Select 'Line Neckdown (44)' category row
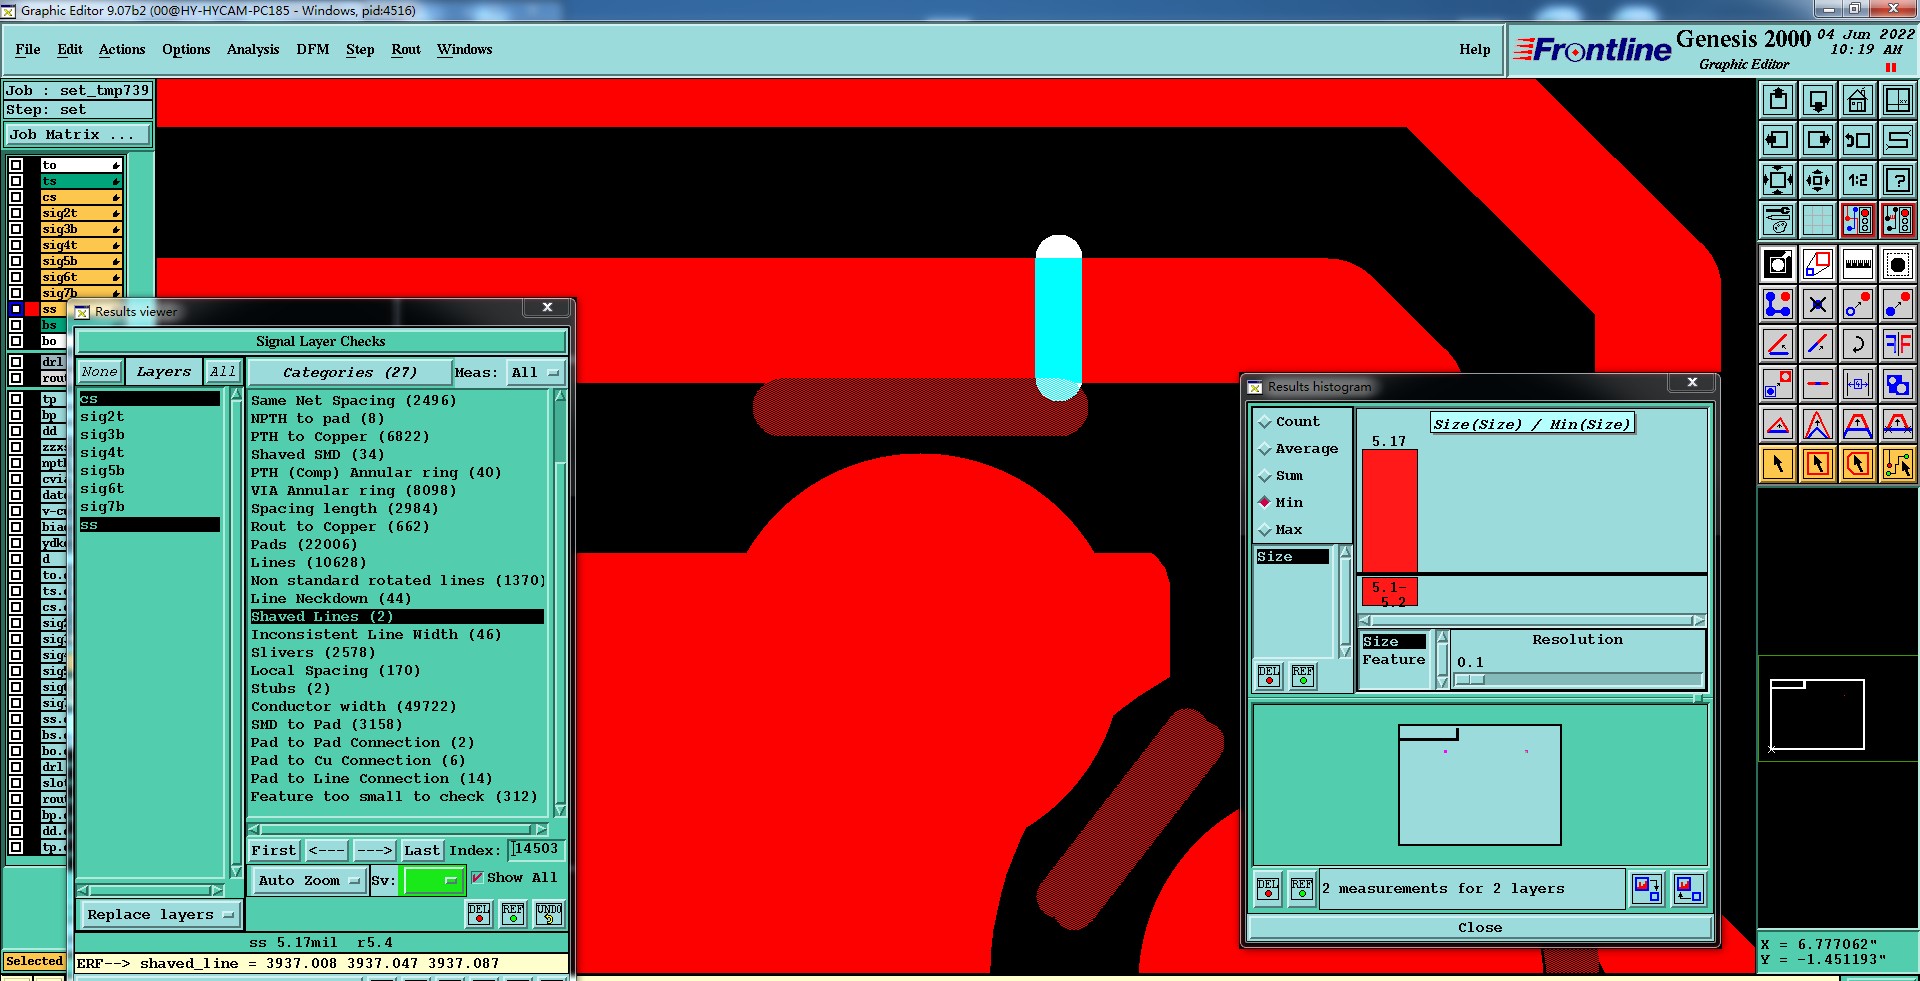 [397, 598]
